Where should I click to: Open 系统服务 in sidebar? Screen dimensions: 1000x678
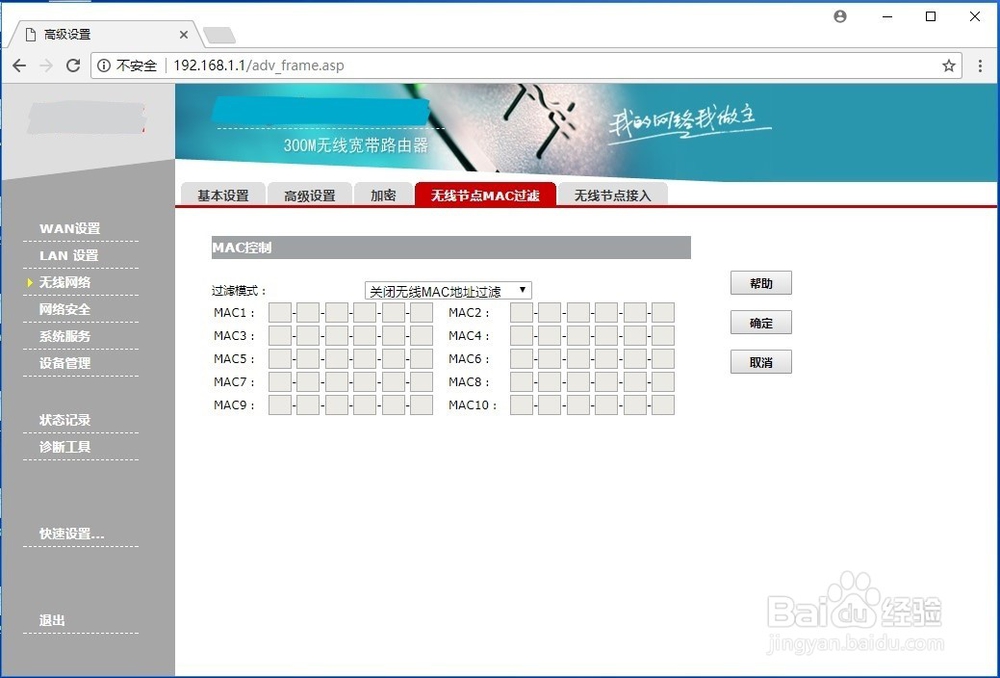point(64,335)
